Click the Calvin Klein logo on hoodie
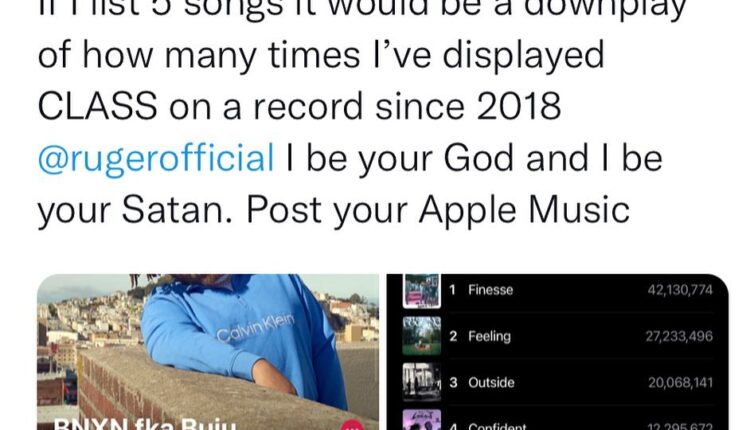Screen dimensions: 750x430 point(255,328)
